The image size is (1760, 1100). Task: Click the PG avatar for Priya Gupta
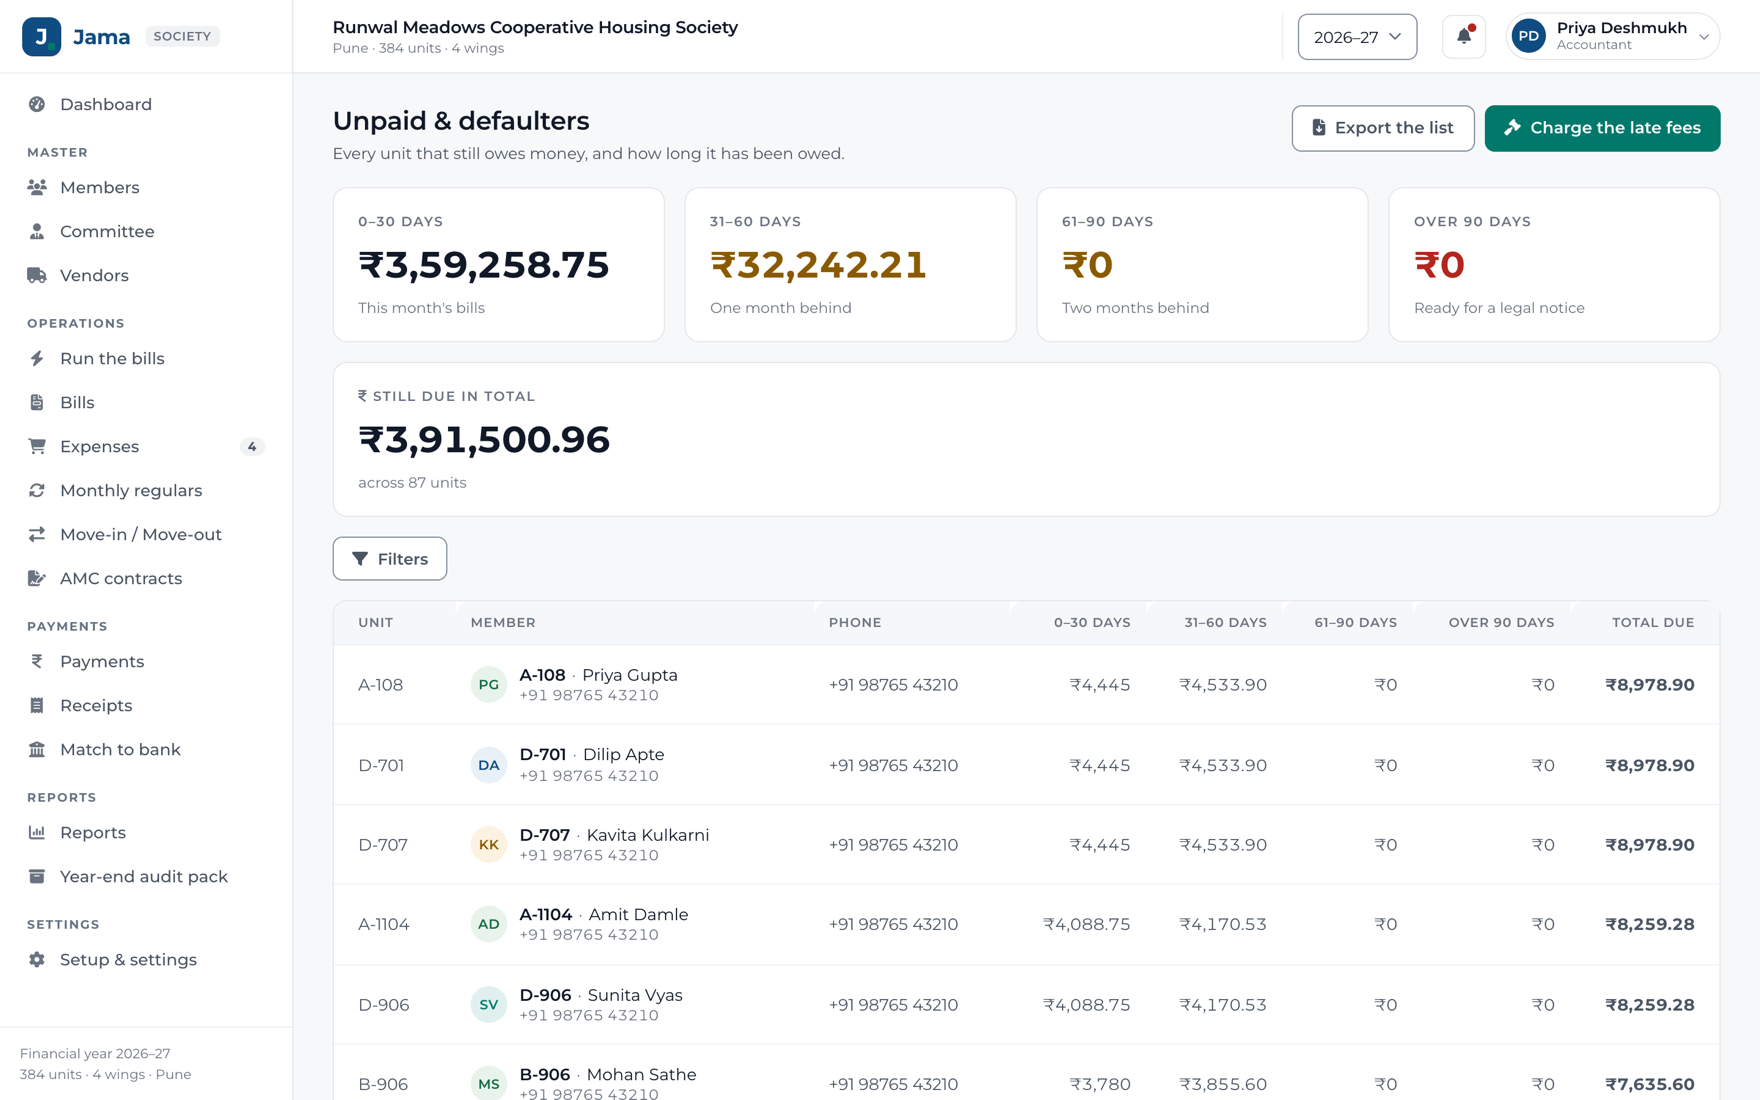coord(488,685)
